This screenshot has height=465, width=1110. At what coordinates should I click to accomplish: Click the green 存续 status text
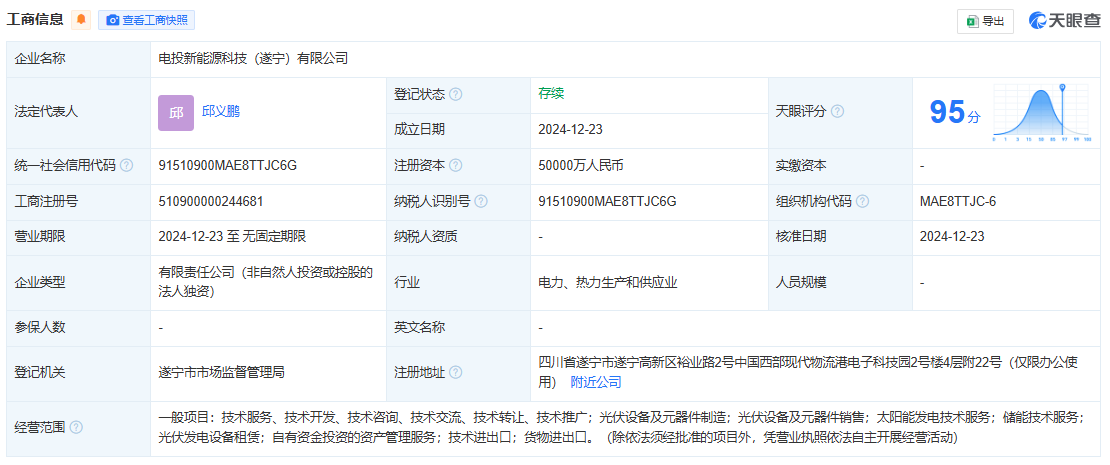click(551, 93)
